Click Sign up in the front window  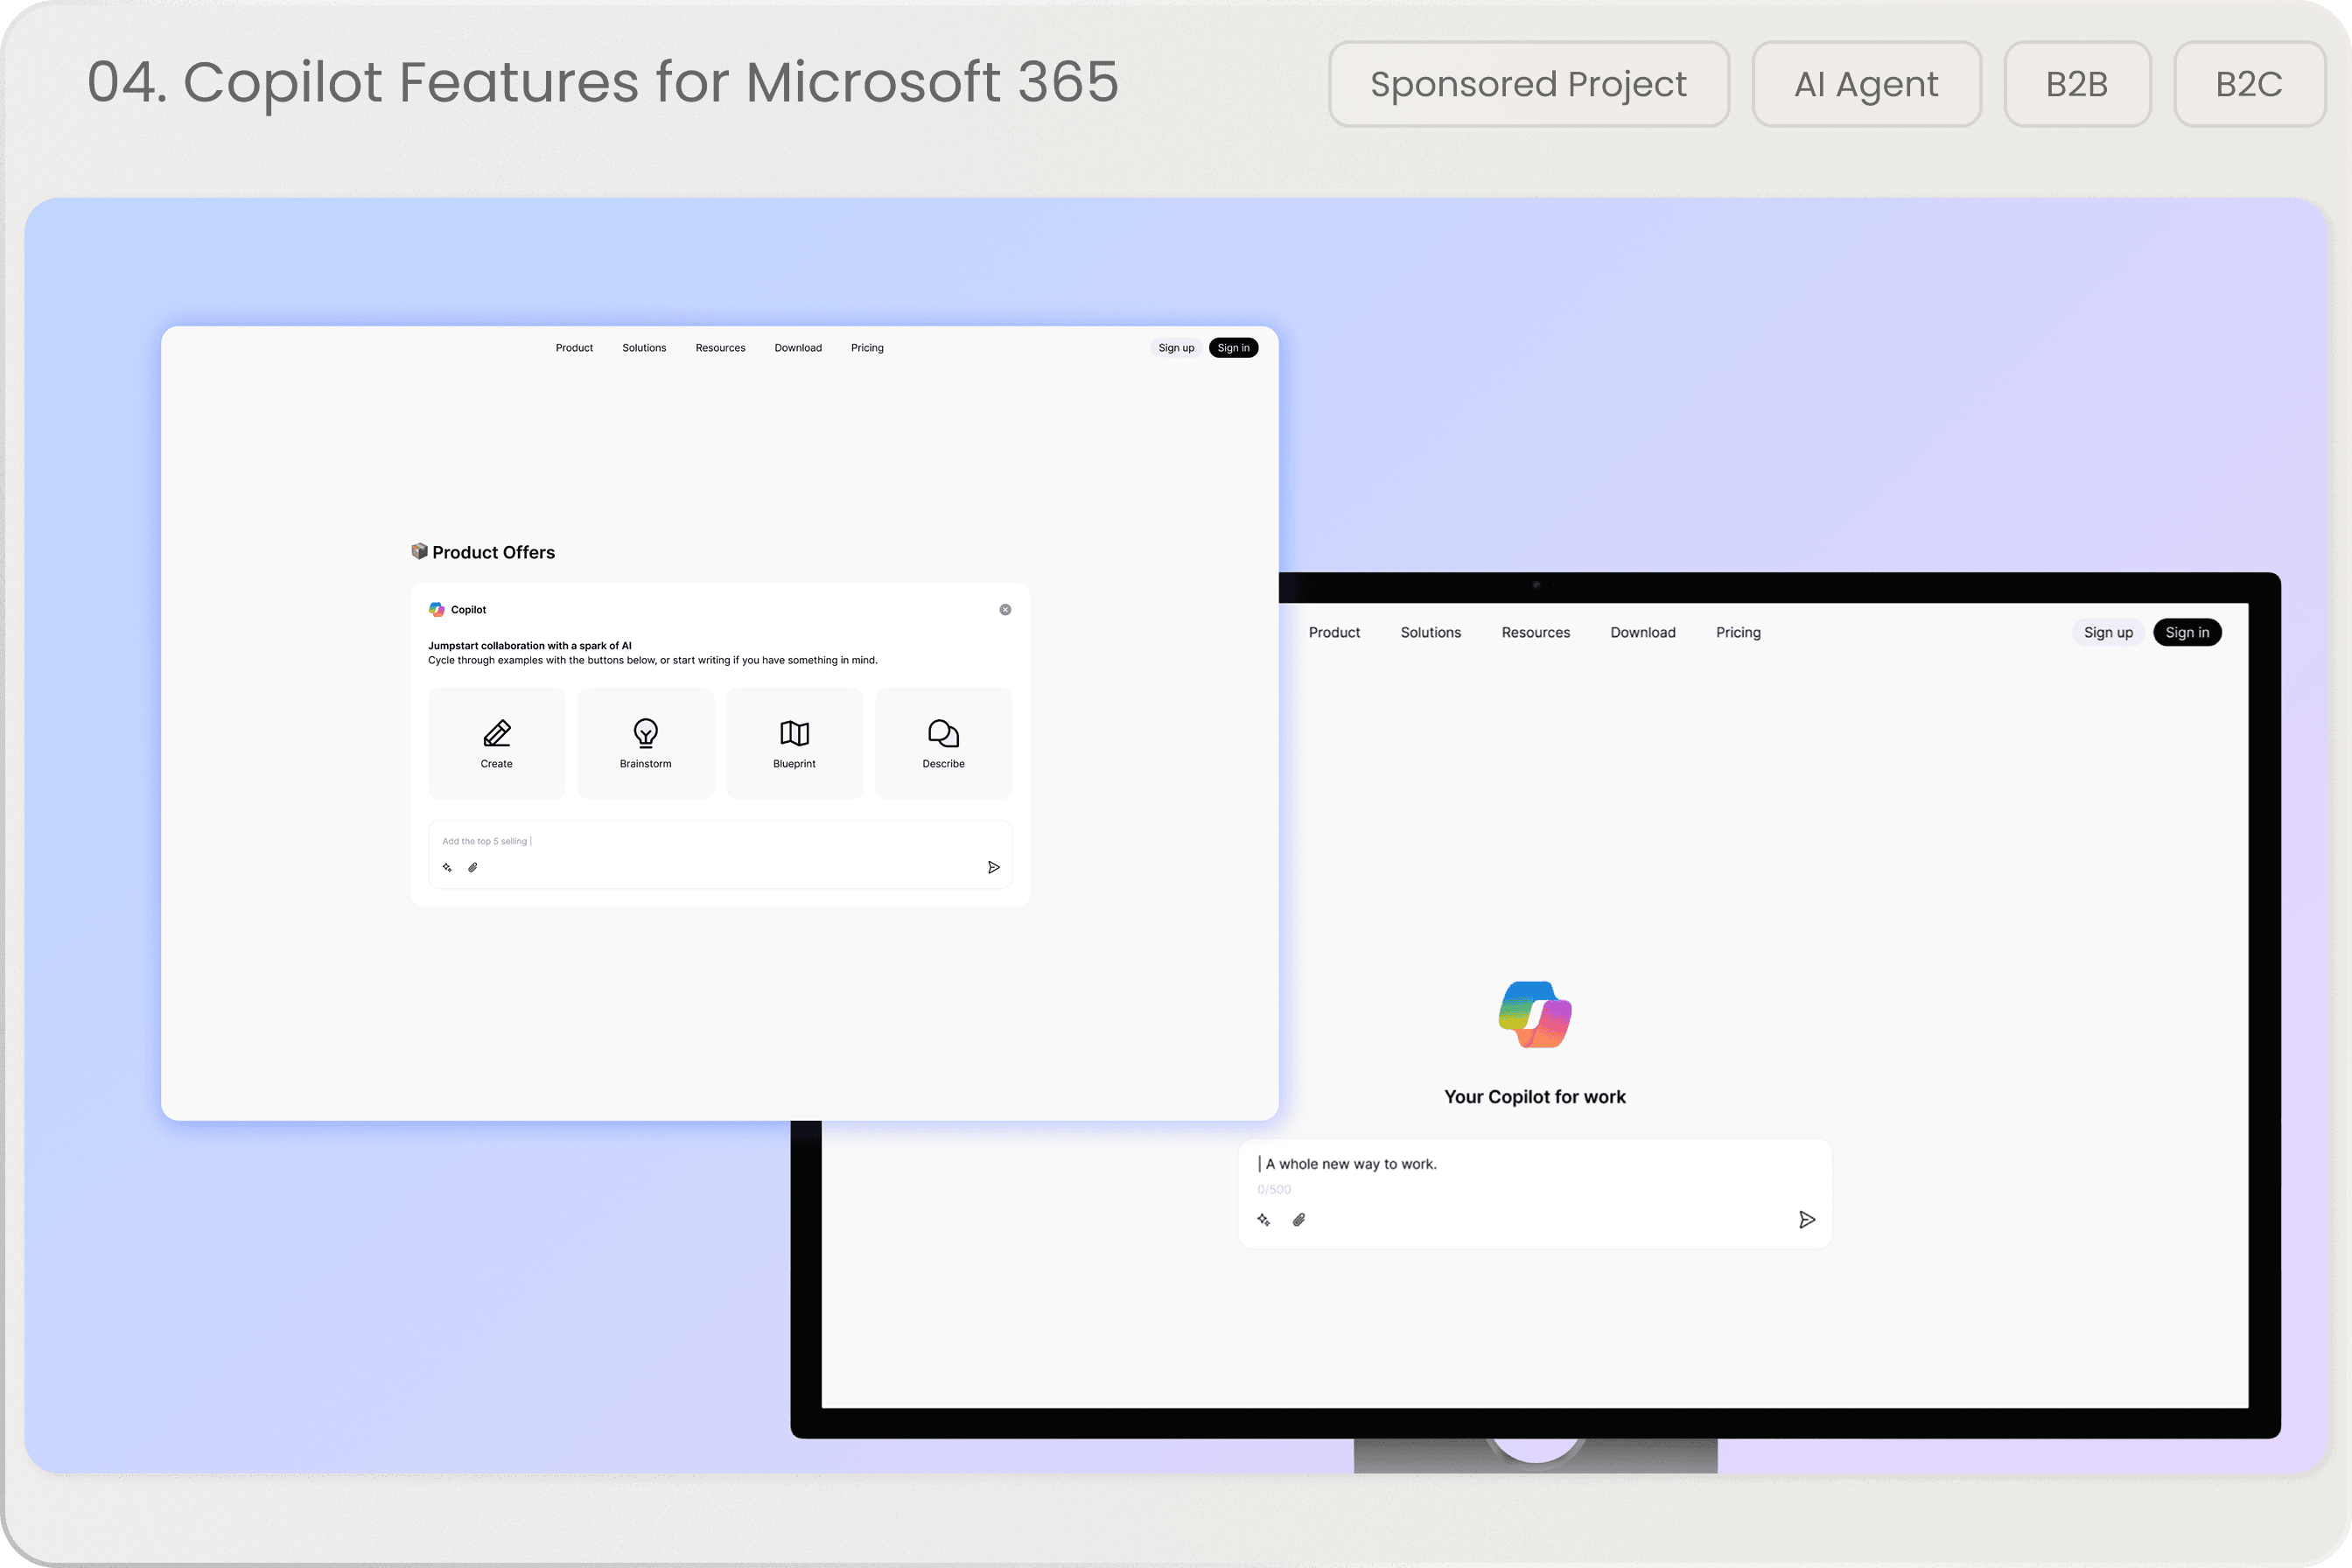(1176, 348)
